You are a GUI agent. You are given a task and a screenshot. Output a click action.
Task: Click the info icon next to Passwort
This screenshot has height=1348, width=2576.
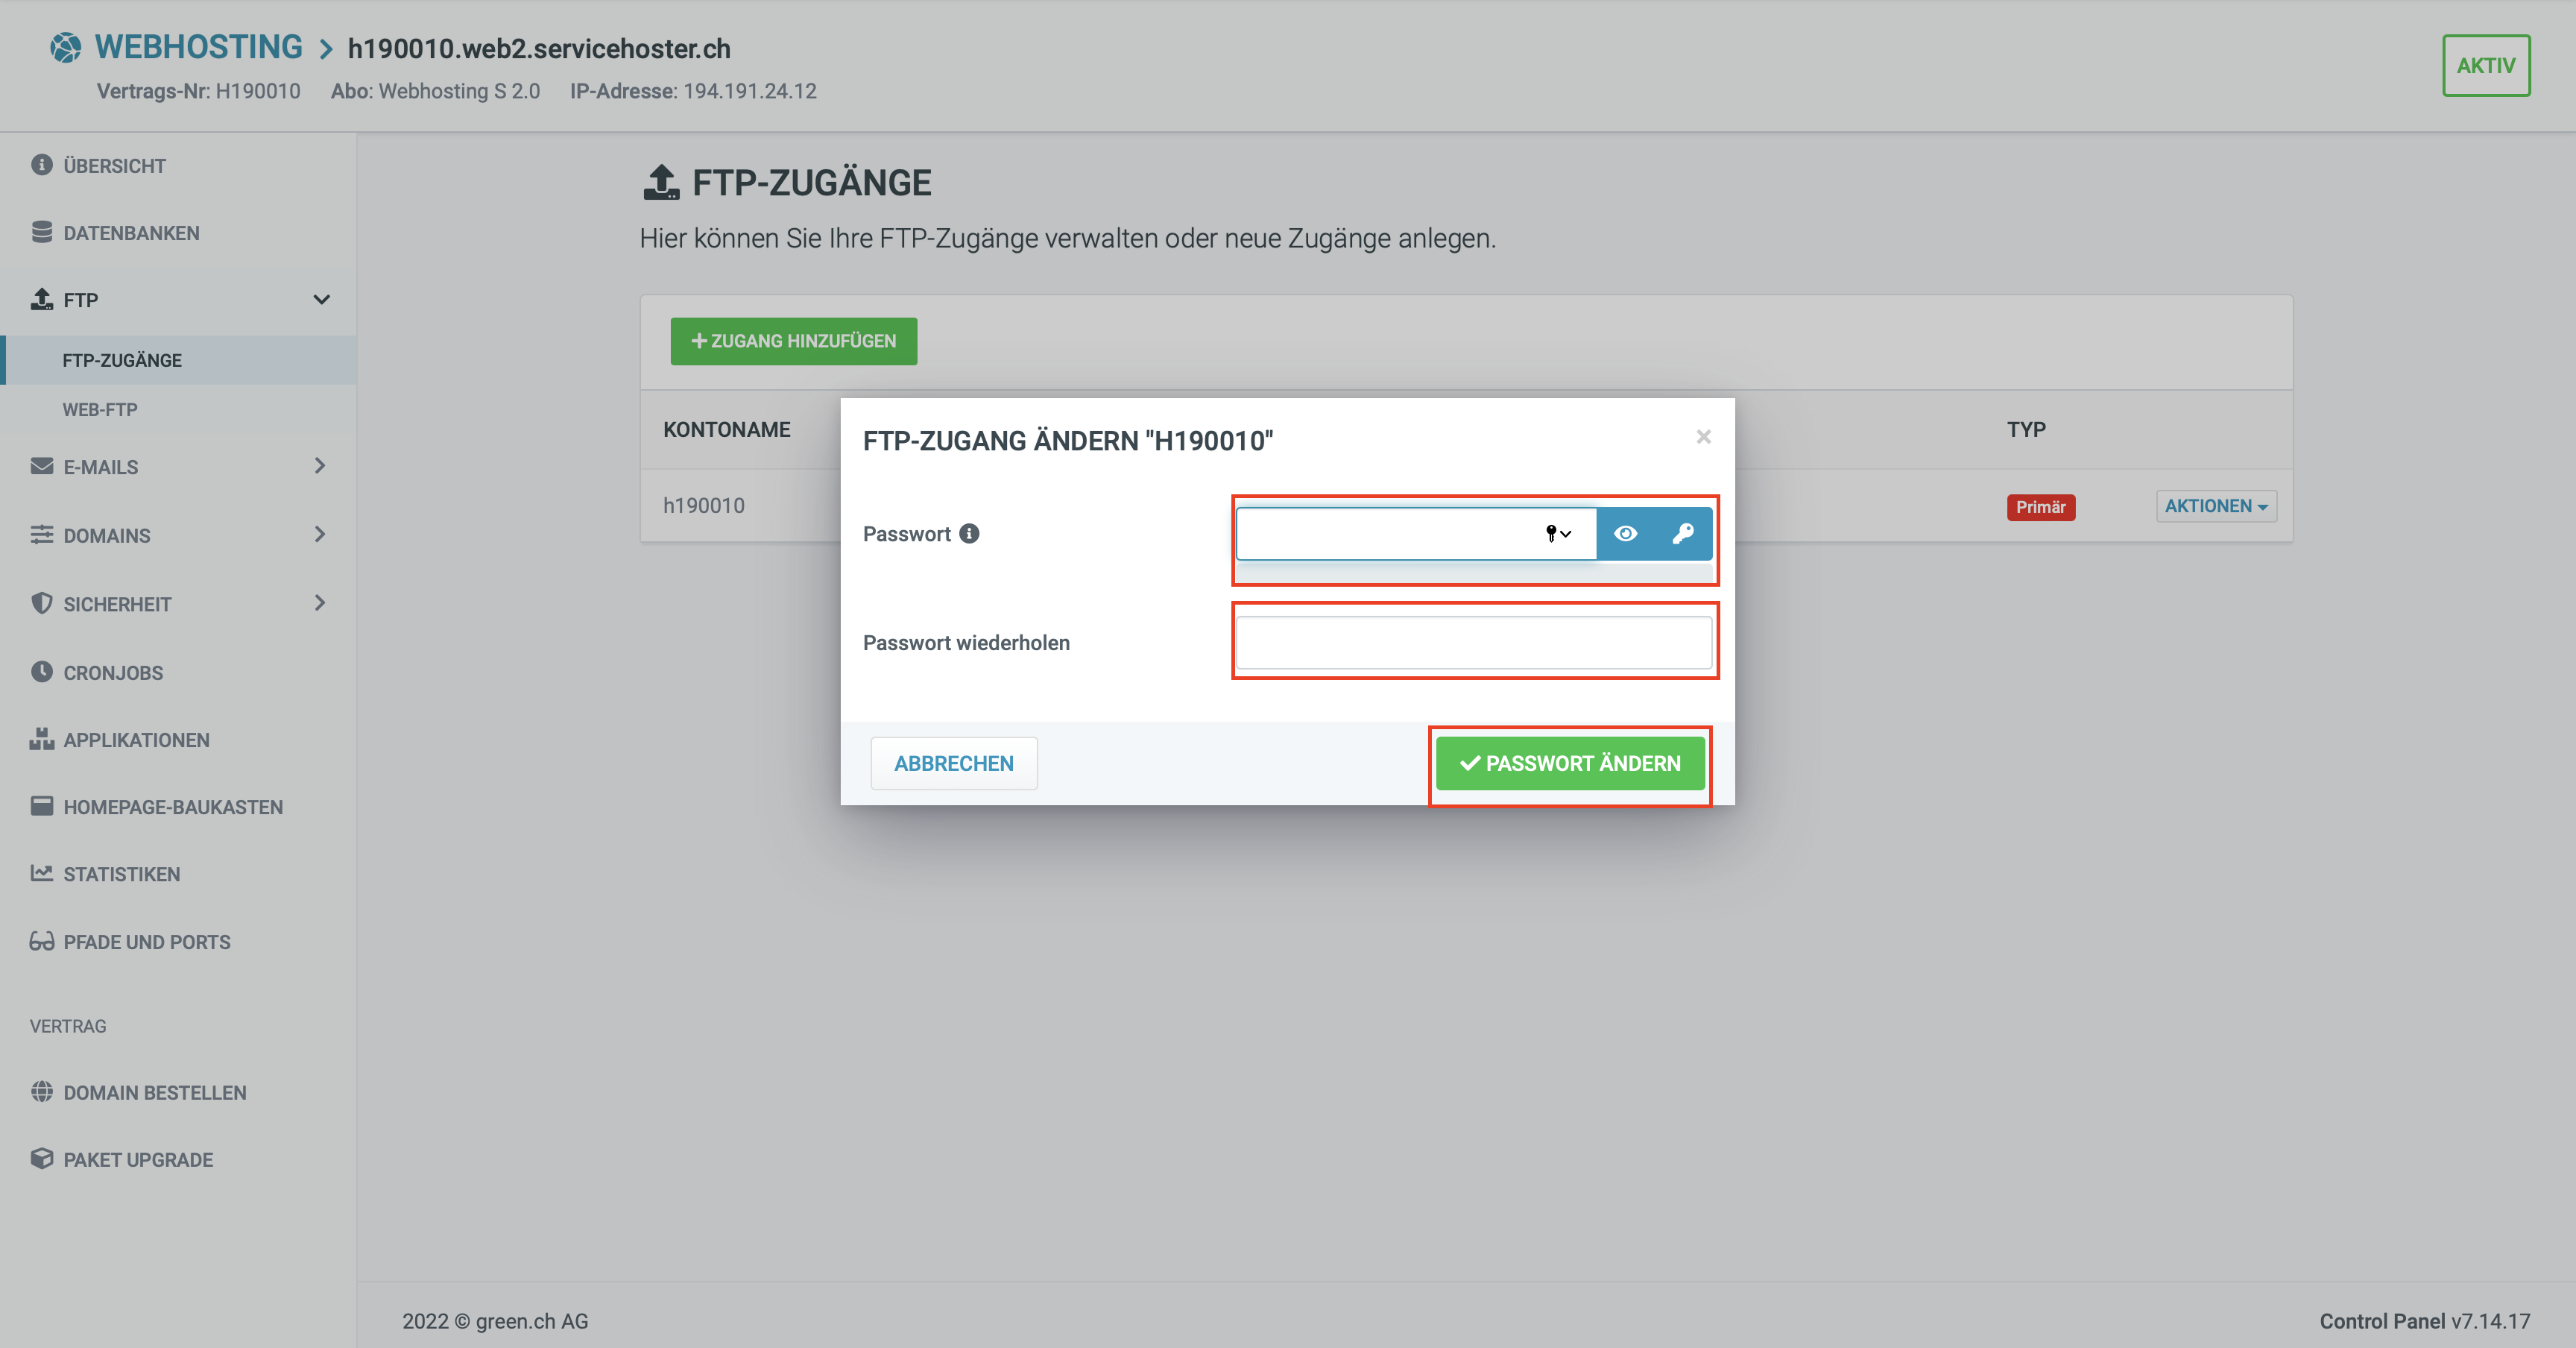pos(968,534)
